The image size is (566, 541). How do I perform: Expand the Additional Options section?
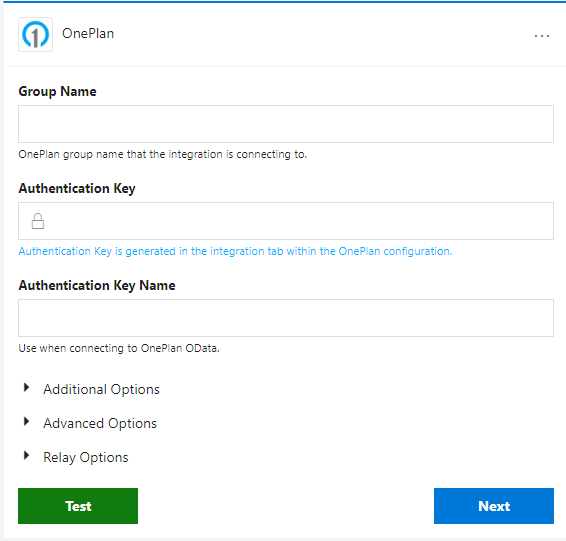(x=91, y=389)
